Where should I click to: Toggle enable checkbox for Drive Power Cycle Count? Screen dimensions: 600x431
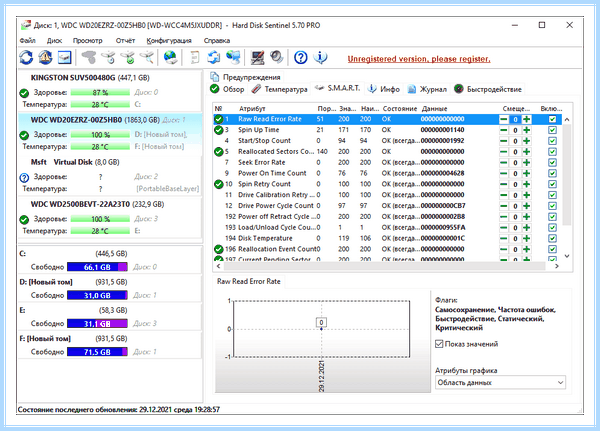(x=552, y=206)
